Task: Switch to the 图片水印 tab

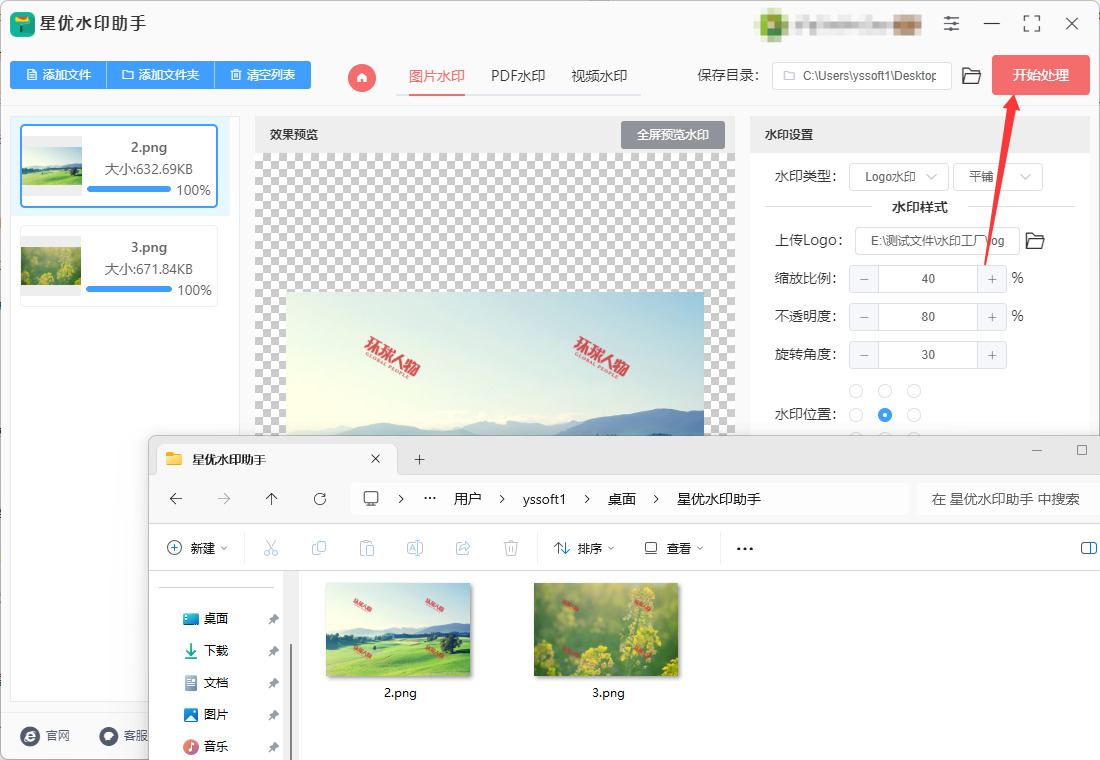Action: [x=436, y=76]
